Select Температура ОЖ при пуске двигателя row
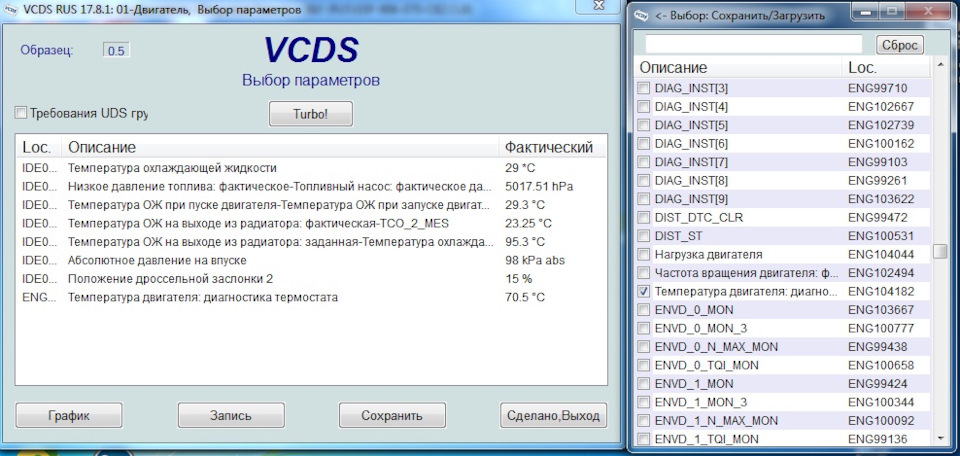Viewport: 960px width, 456px height. click(311, 204)
